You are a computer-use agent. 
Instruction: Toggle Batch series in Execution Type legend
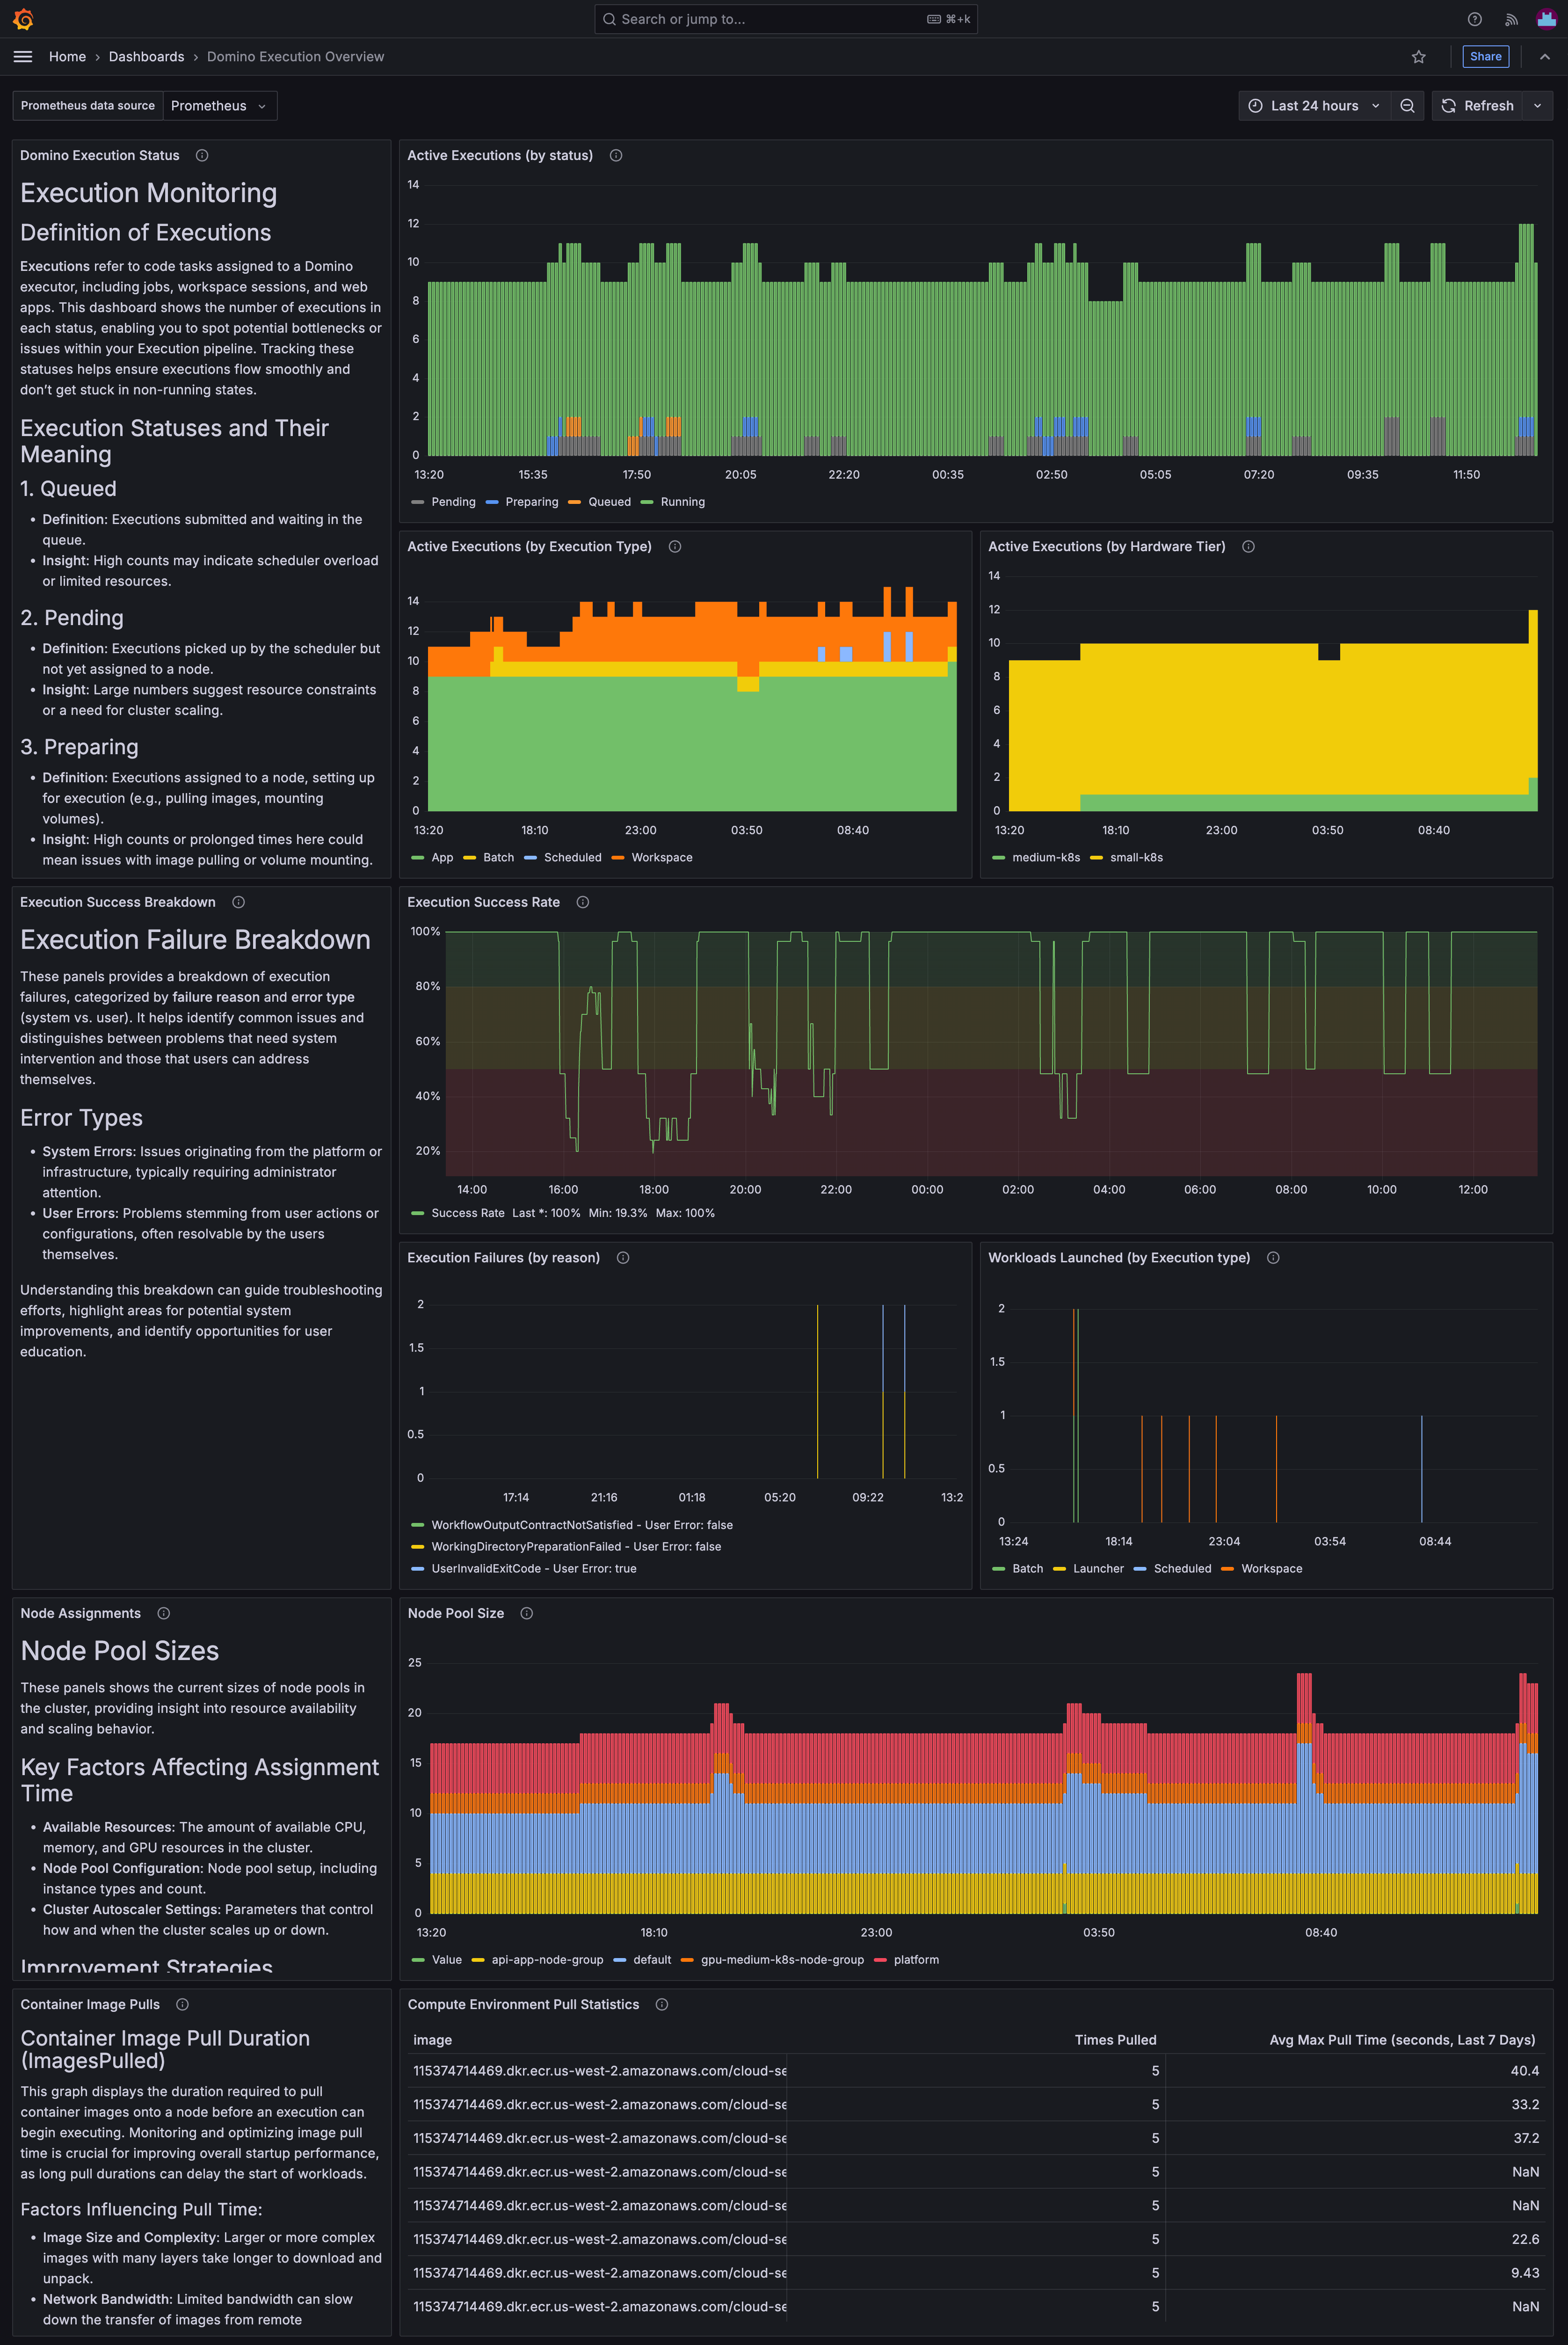point(498,858)
